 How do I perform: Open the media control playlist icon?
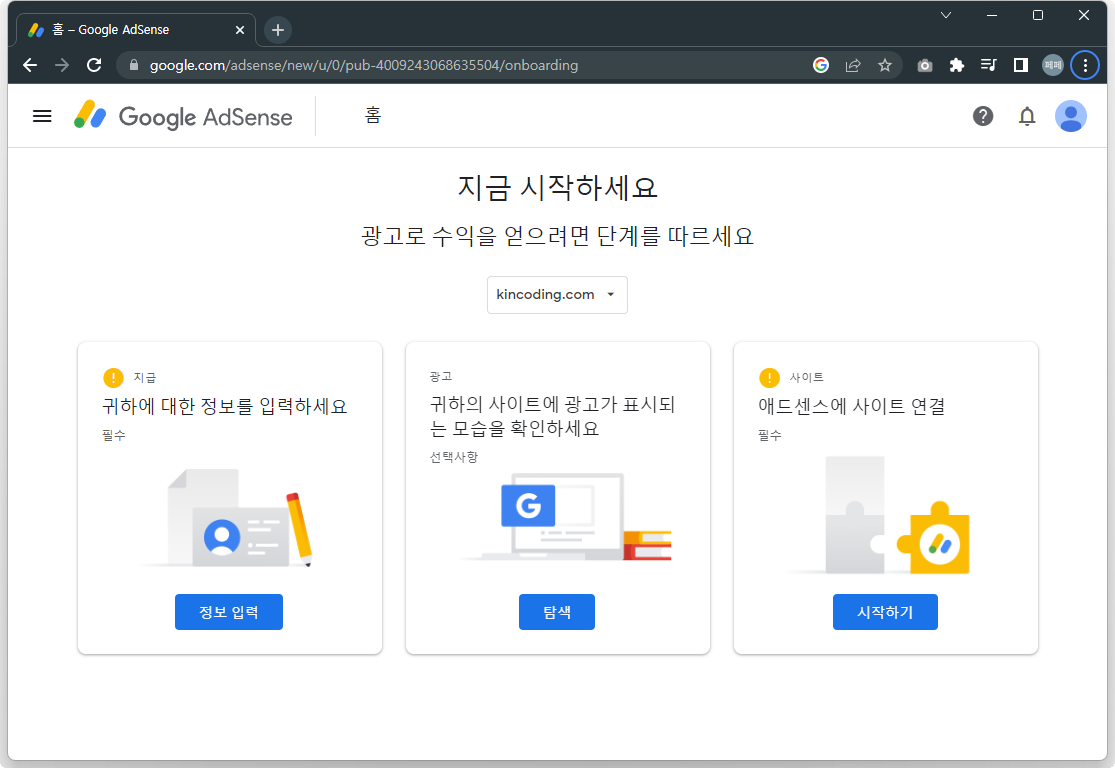click(x=988, y=65)
